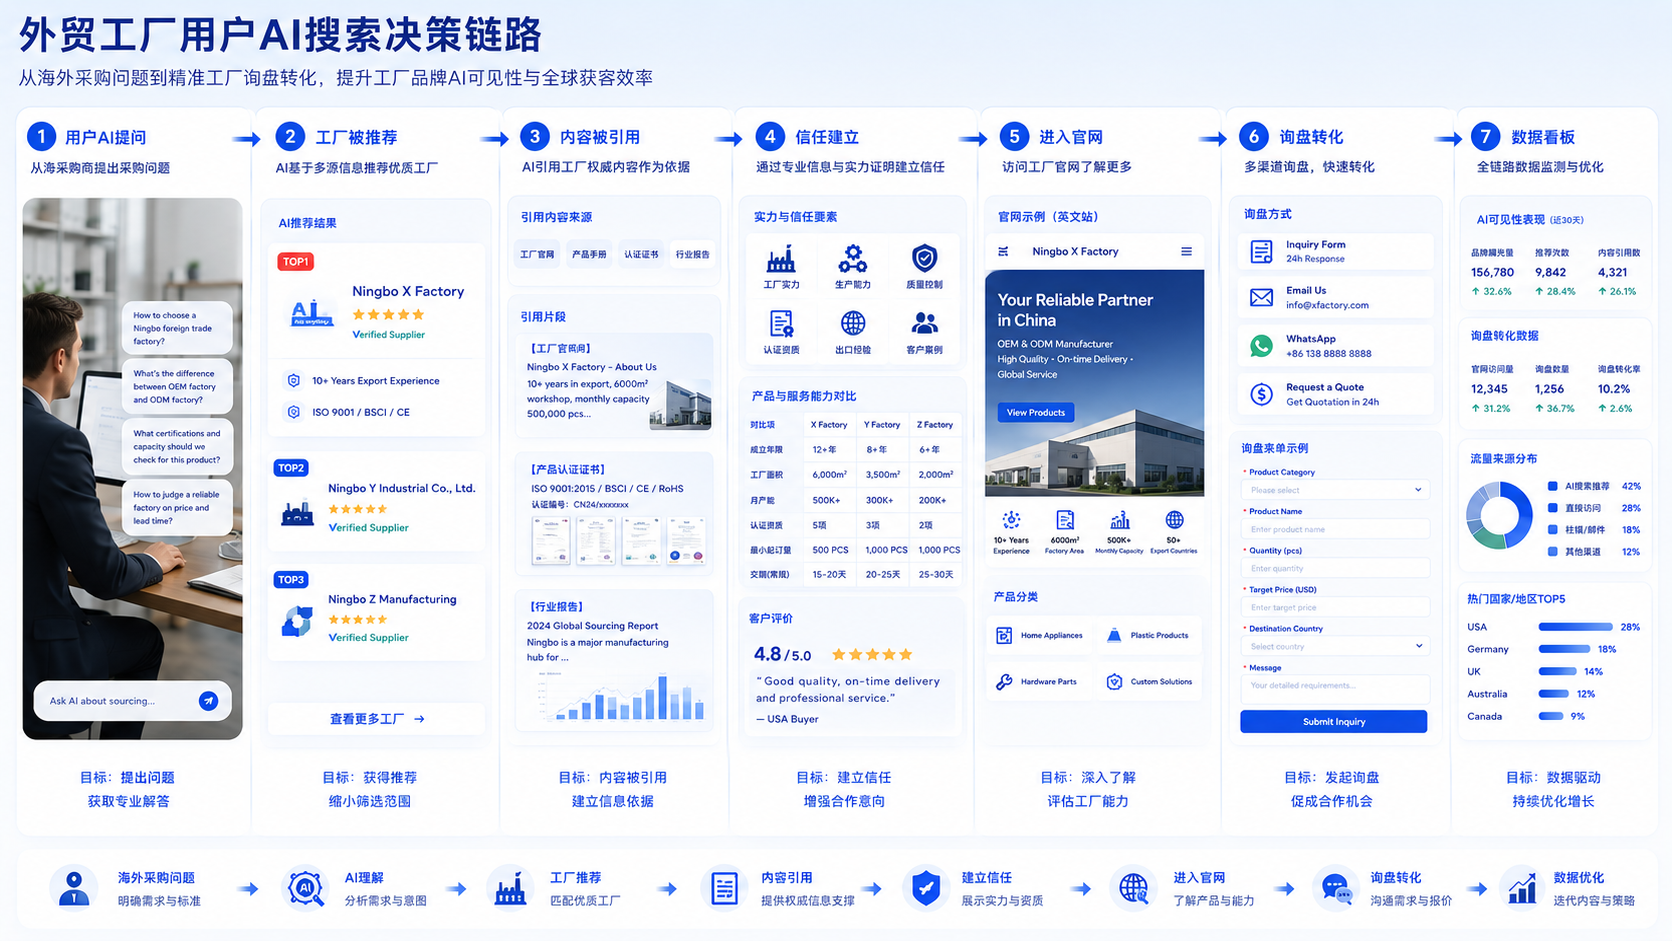
Task: Open the Home Appliances product category
Action: [x=1039, y=635]
